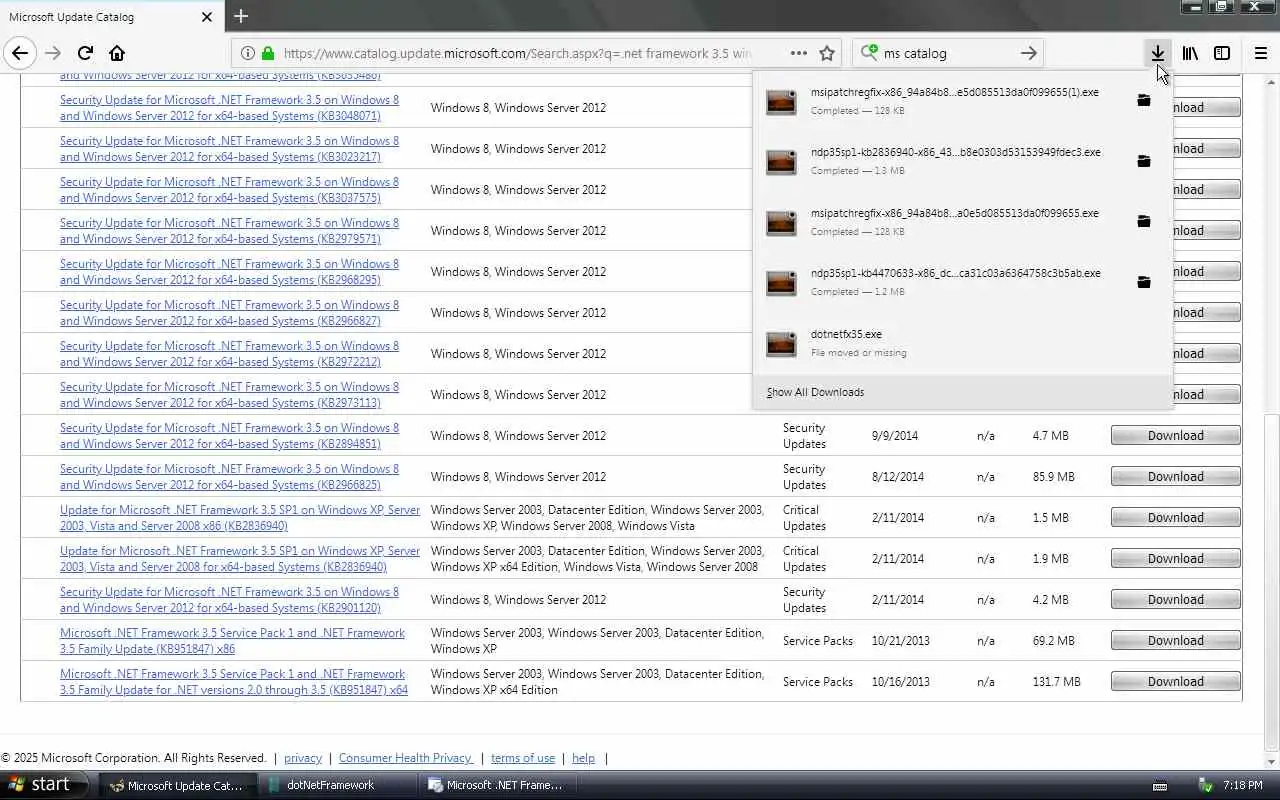
Task: Download the 1.5 MB critical update
Action: [1175, 518]
